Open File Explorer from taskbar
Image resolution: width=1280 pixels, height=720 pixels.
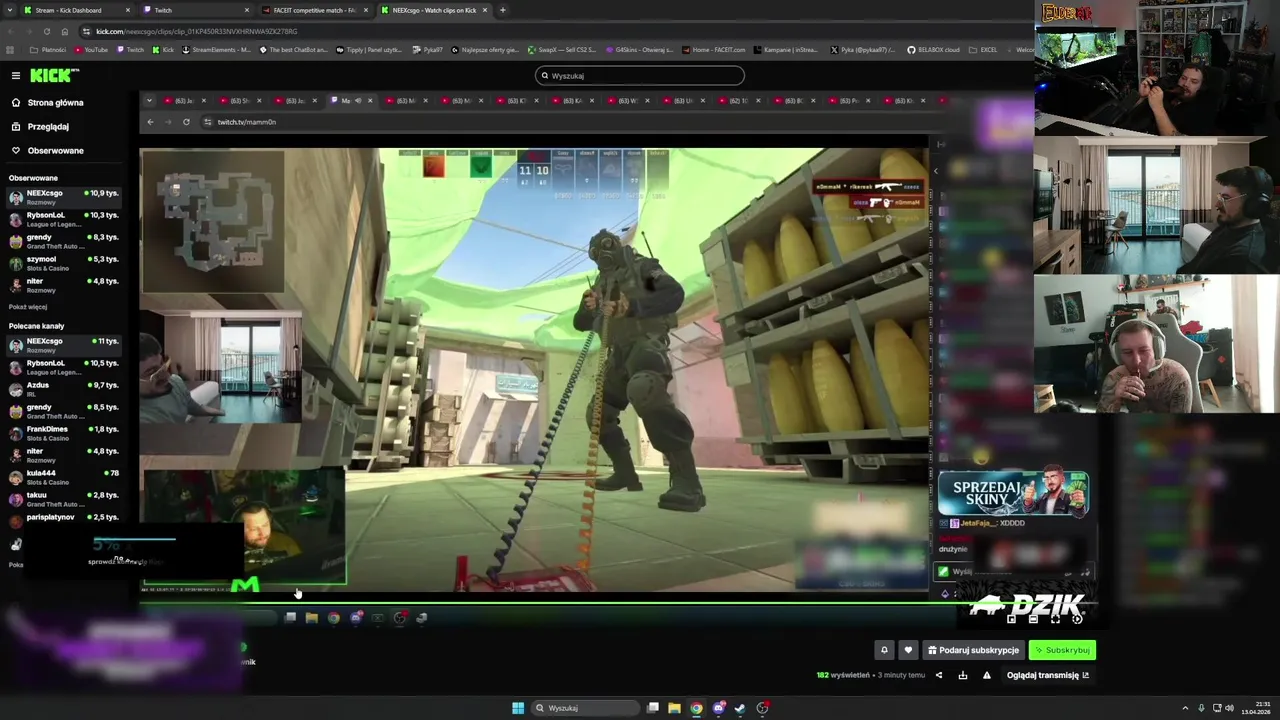(674, 708)
